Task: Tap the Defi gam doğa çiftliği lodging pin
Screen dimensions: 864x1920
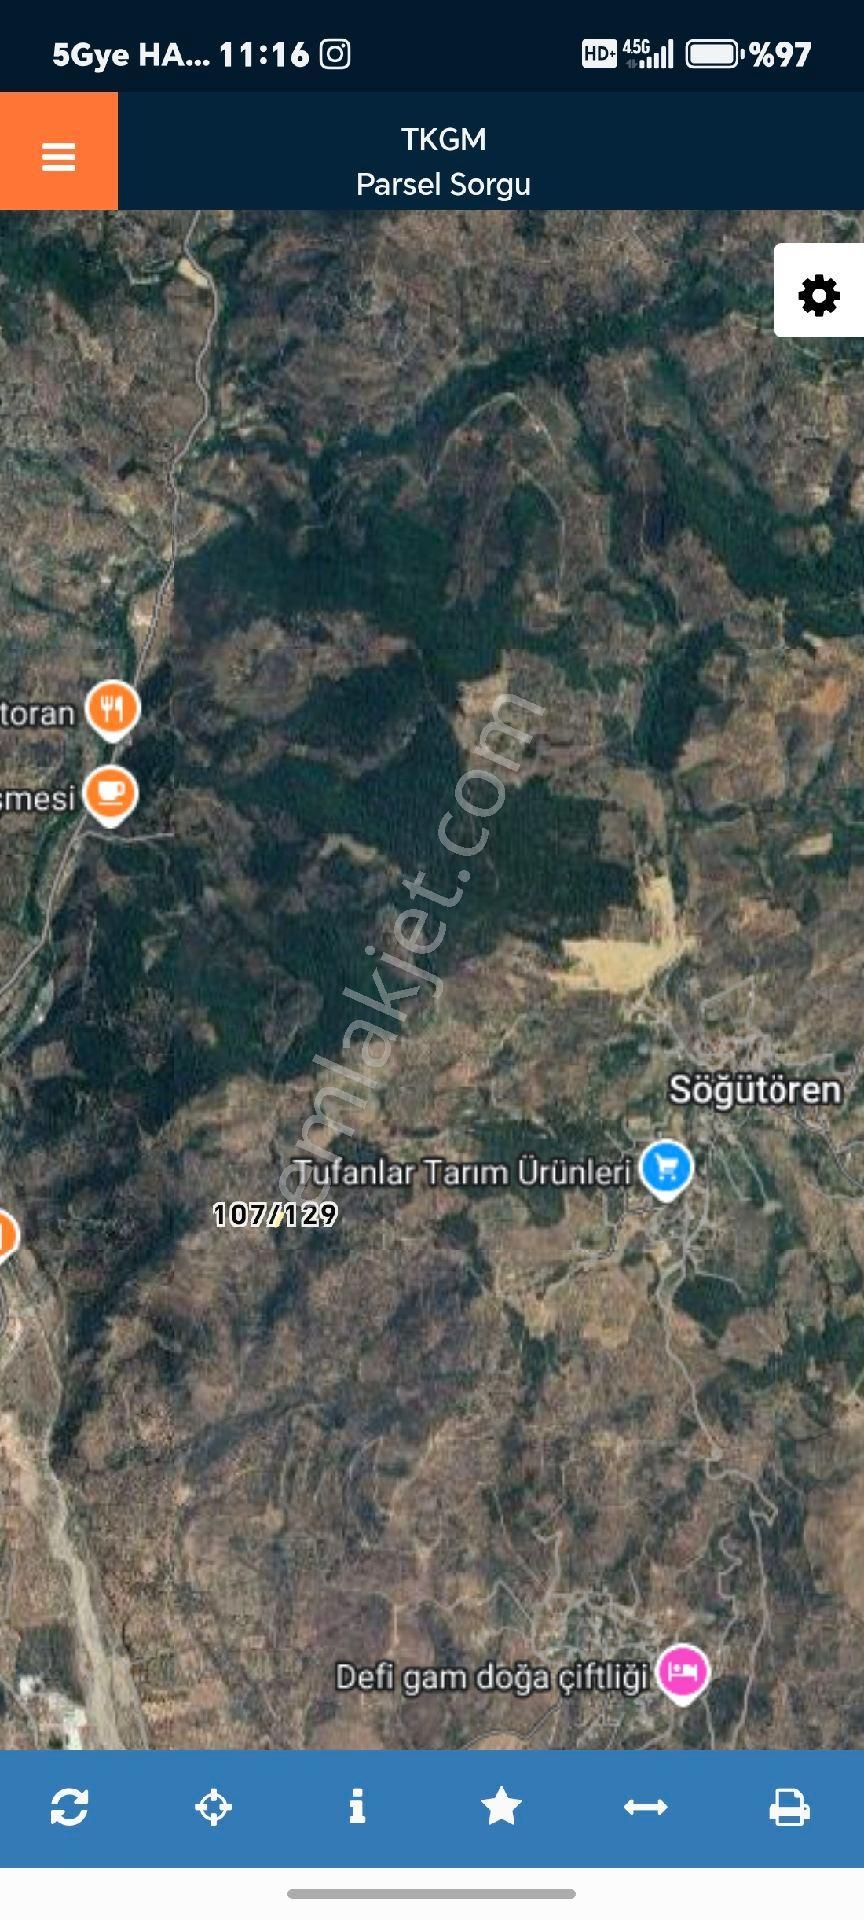Action: point(682,1673)
